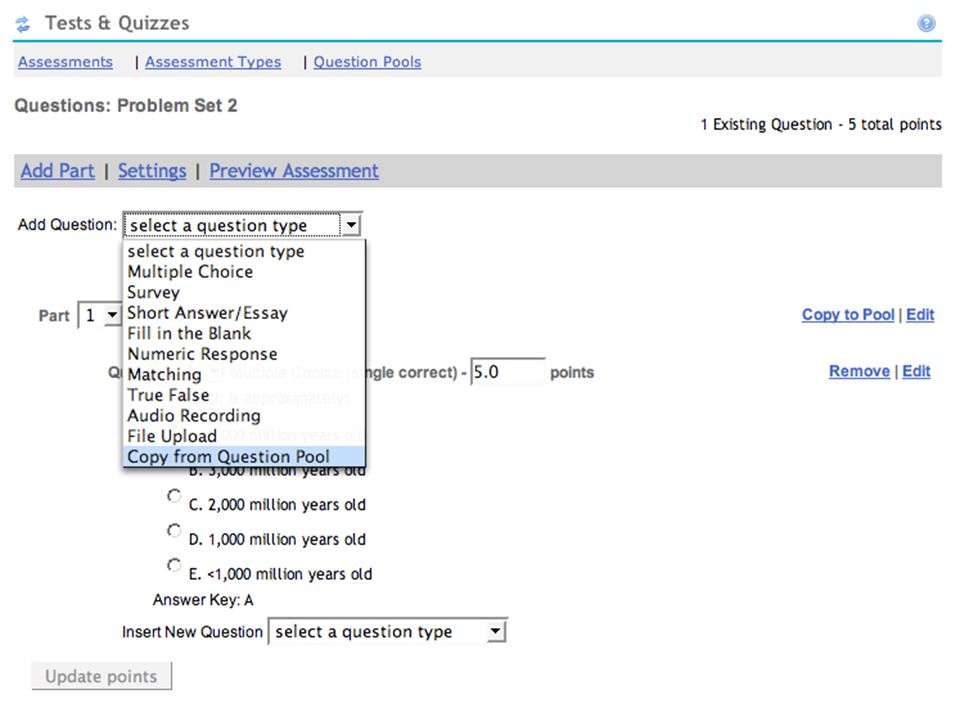This screenshot has height=720, width=960.
Task: Click the 'Questions: Problem Set 2' heading
Action: 126,105
